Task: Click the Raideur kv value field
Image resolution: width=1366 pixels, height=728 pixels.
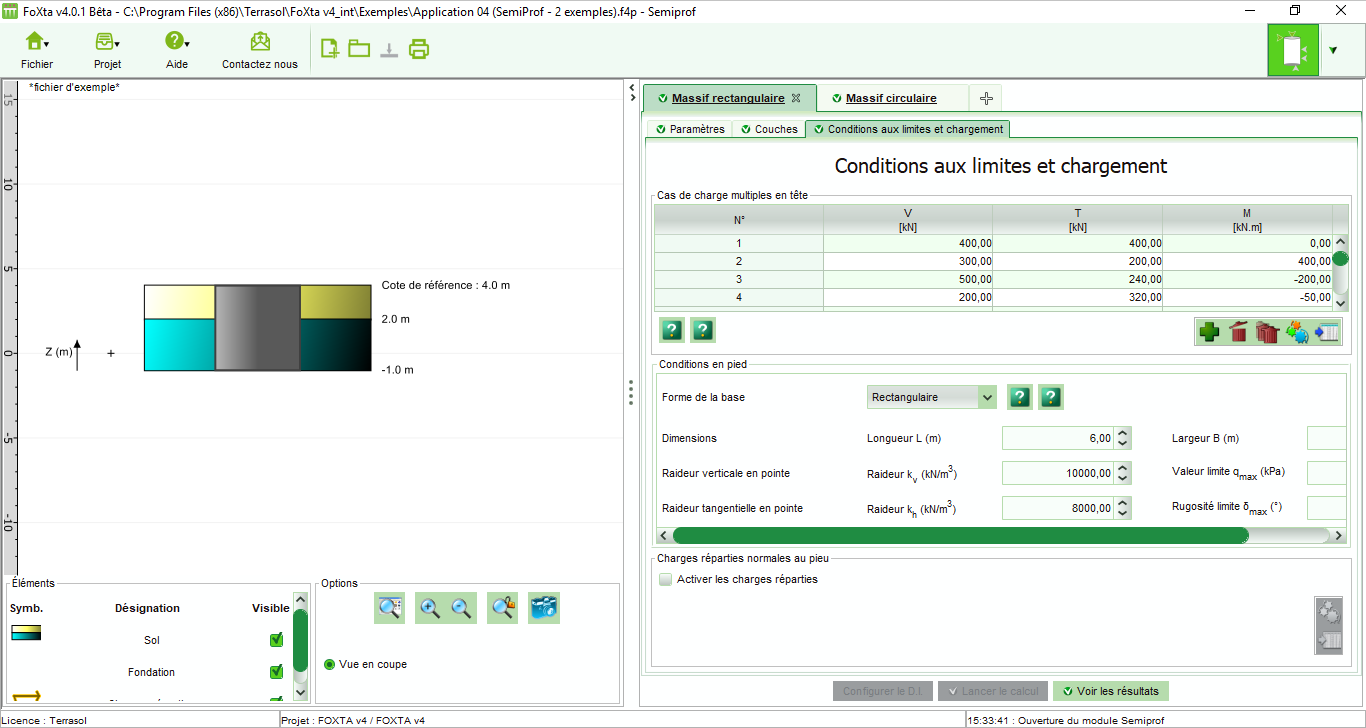Action: [1058, 473]
